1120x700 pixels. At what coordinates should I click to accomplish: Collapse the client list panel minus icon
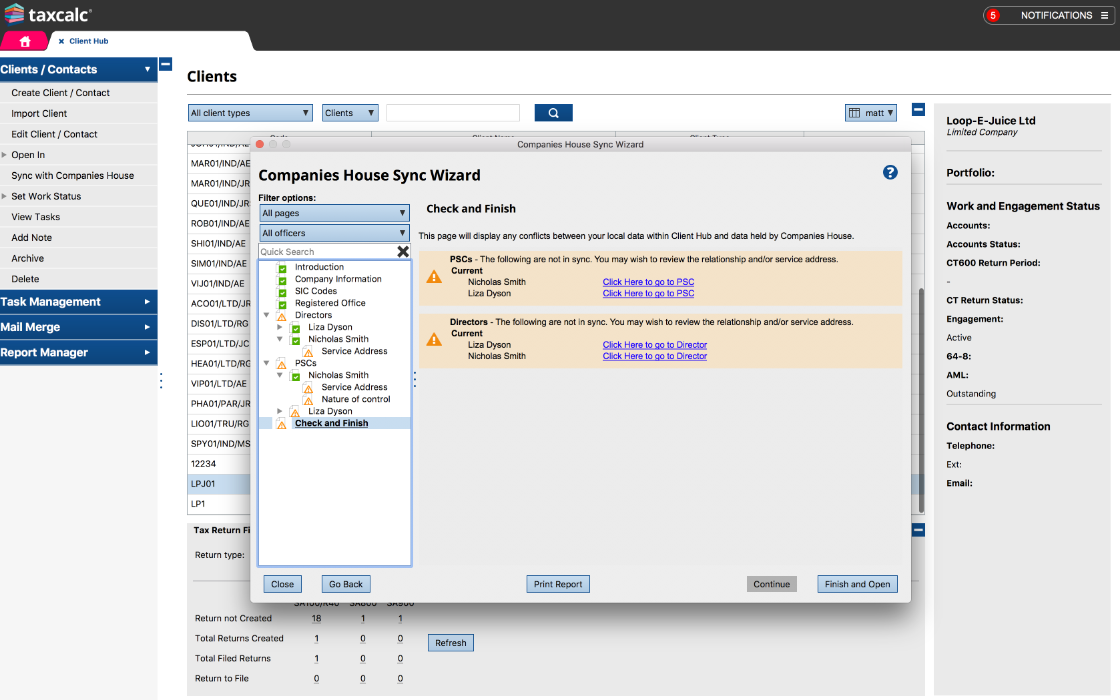[x=919, y=109]
